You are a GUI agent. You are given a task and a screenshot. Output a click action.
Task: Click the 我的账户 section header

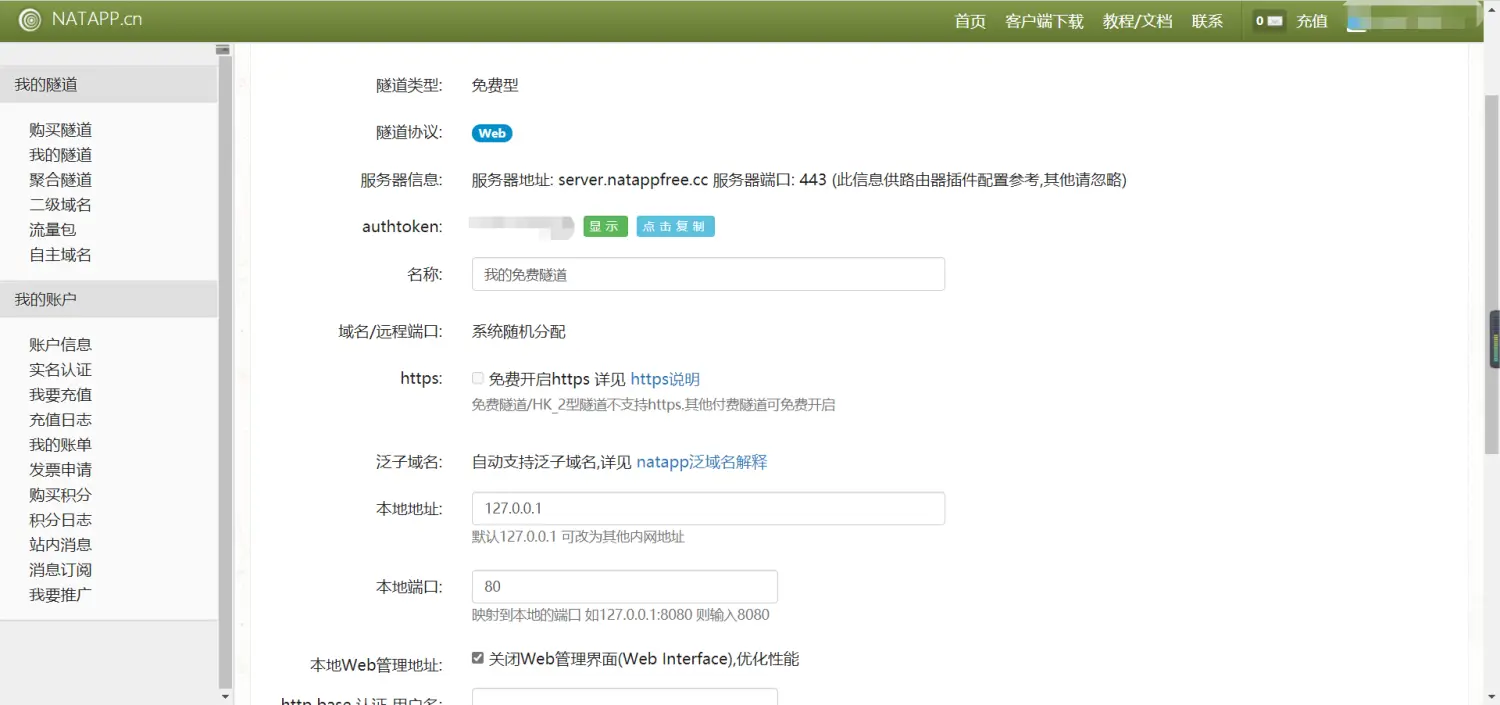(x=108, y=299)
